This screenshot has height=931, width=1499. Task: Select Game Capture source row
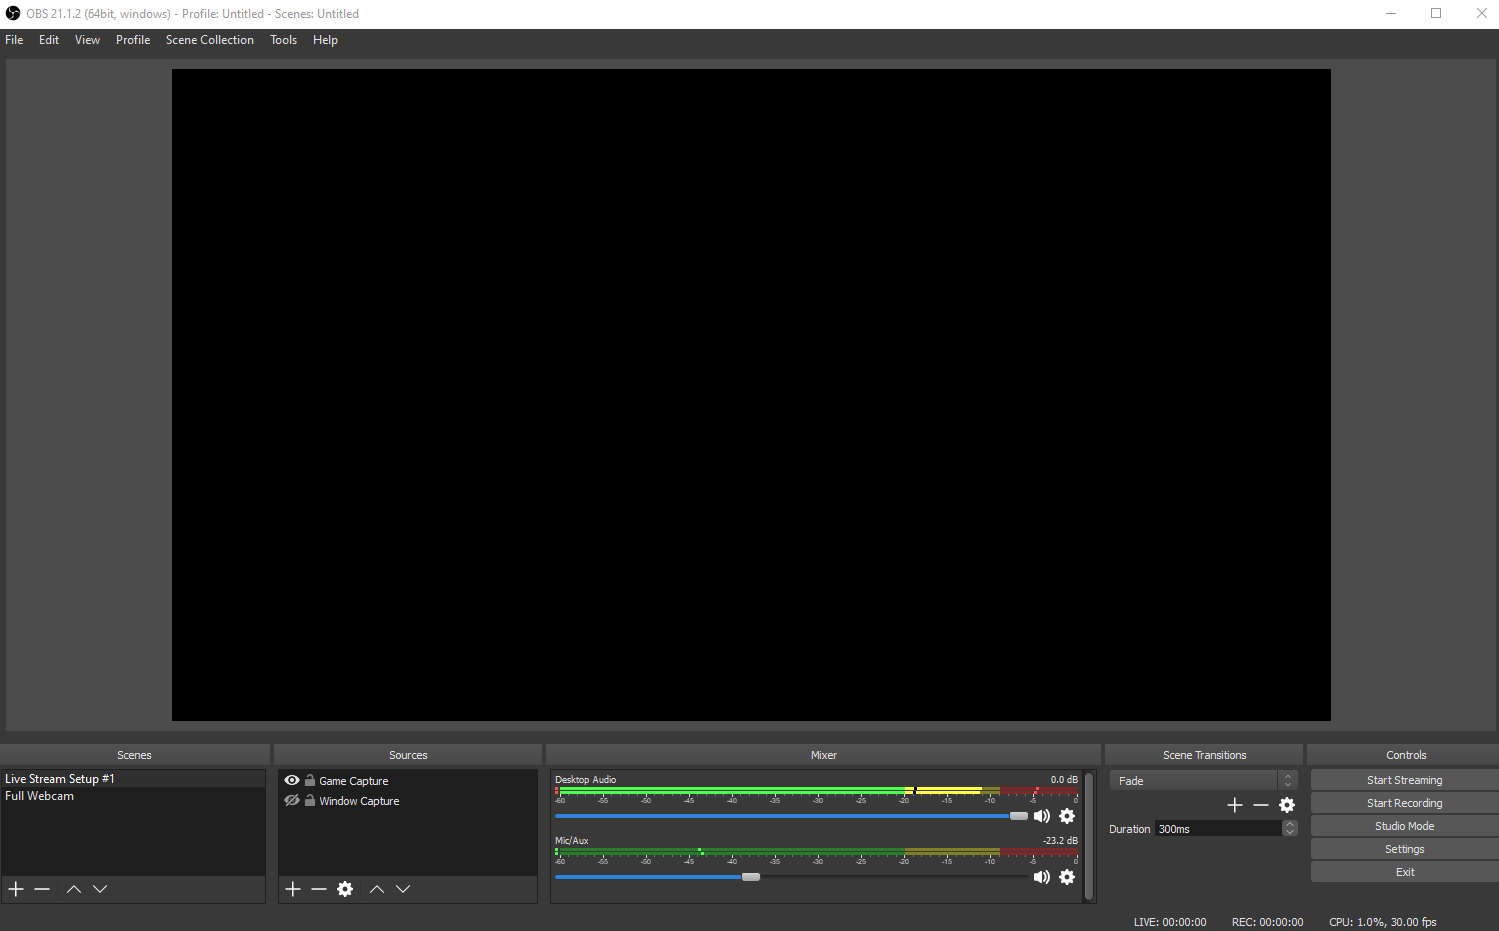[408, 780]
